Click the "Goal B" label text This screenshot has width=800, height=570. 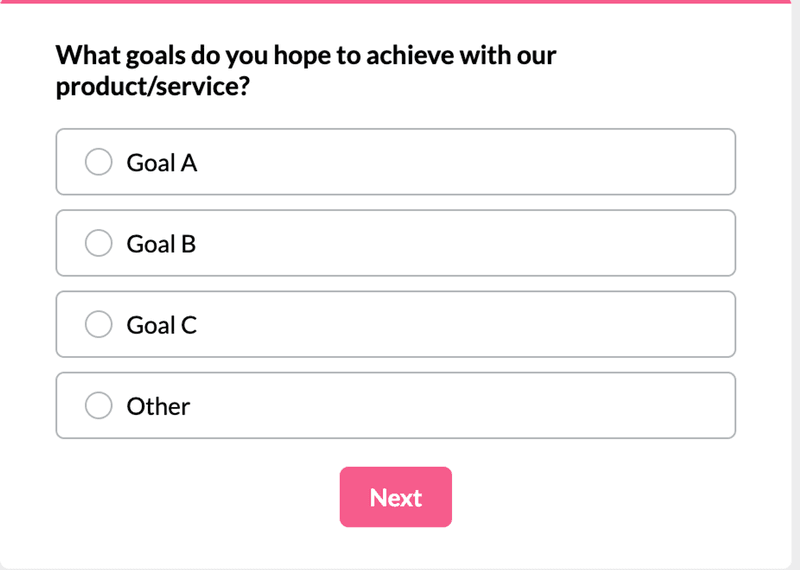click(x=161, y=243)
